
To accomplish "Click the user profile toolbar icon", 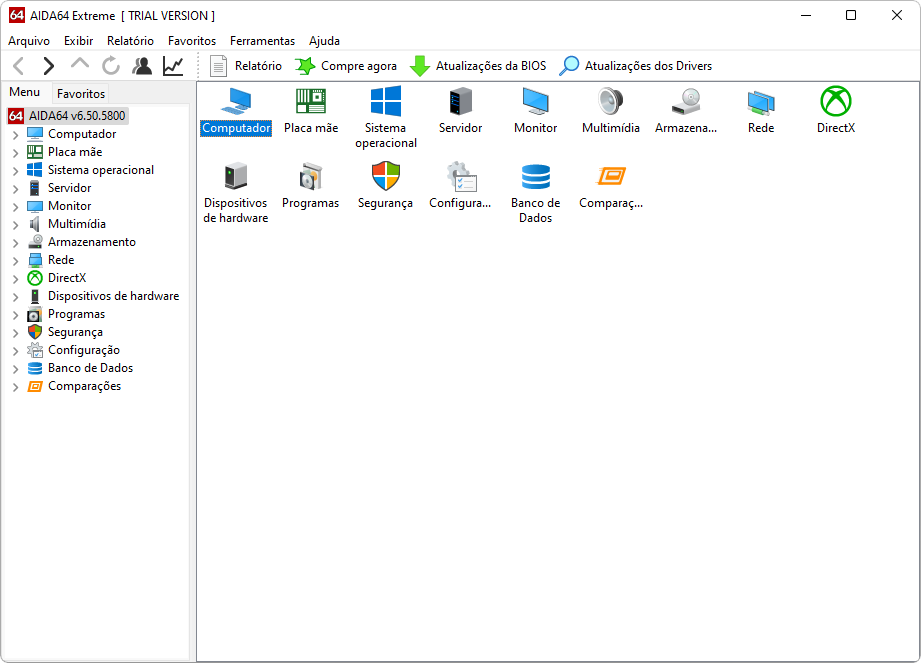I will click(142, 66).
